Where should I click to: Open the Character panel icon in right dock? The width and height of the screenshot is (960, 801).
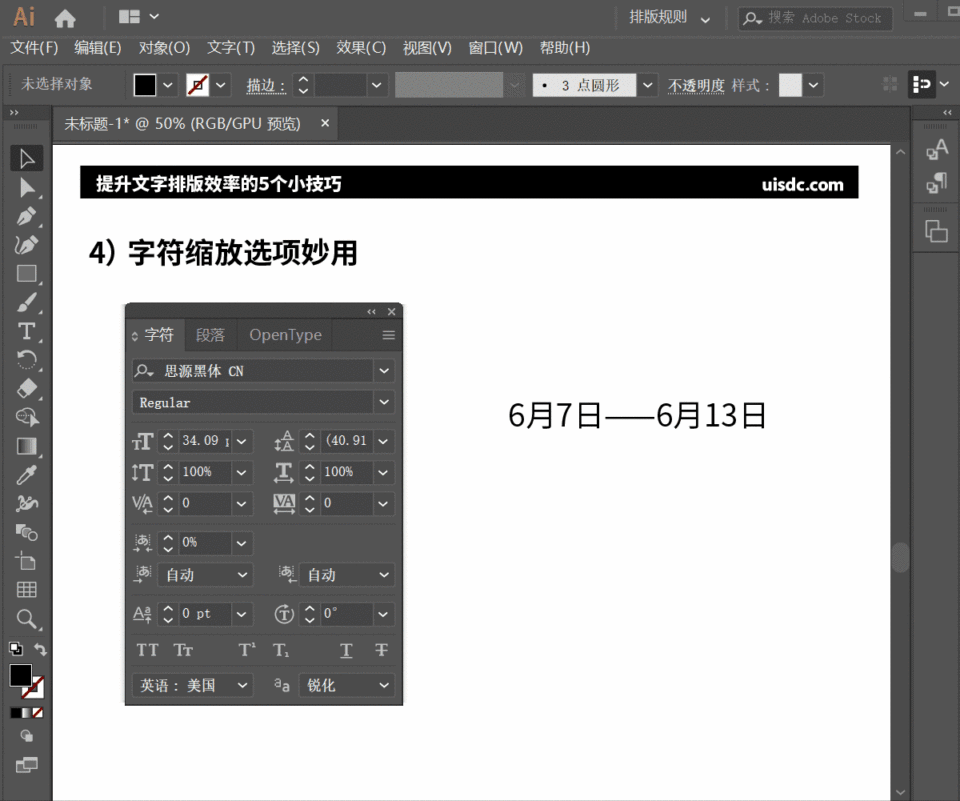[936, 148]
